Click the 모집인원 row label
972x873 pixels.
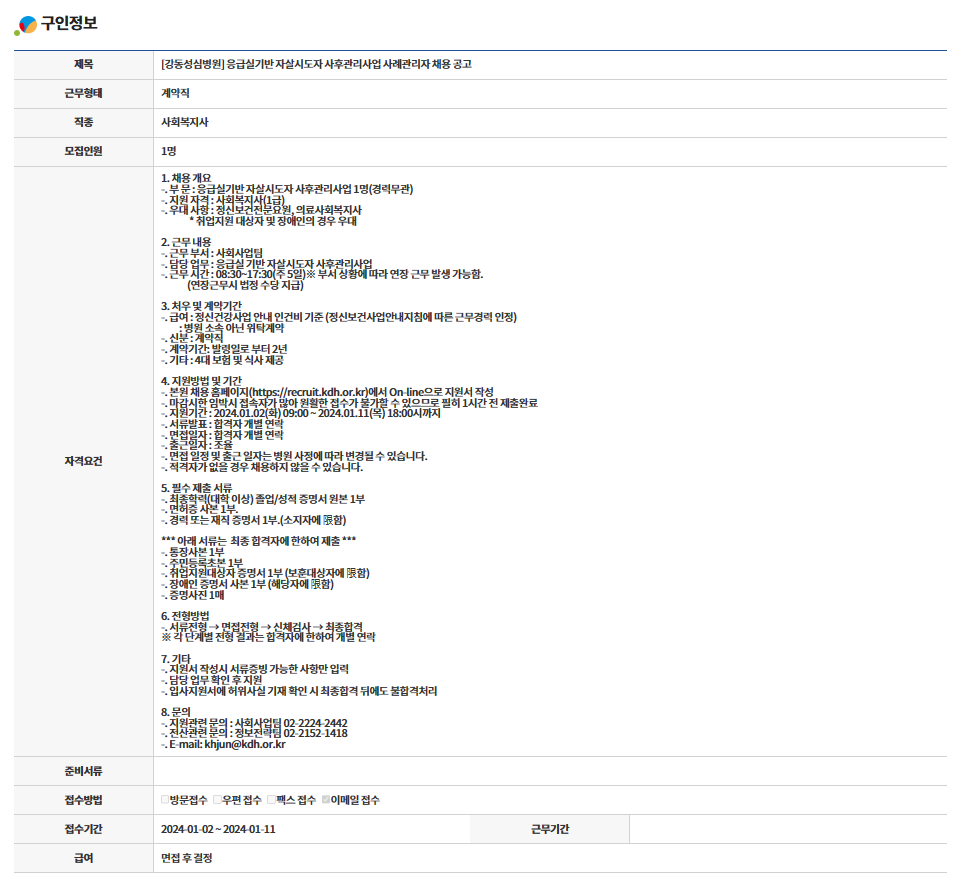click(83, 151)
